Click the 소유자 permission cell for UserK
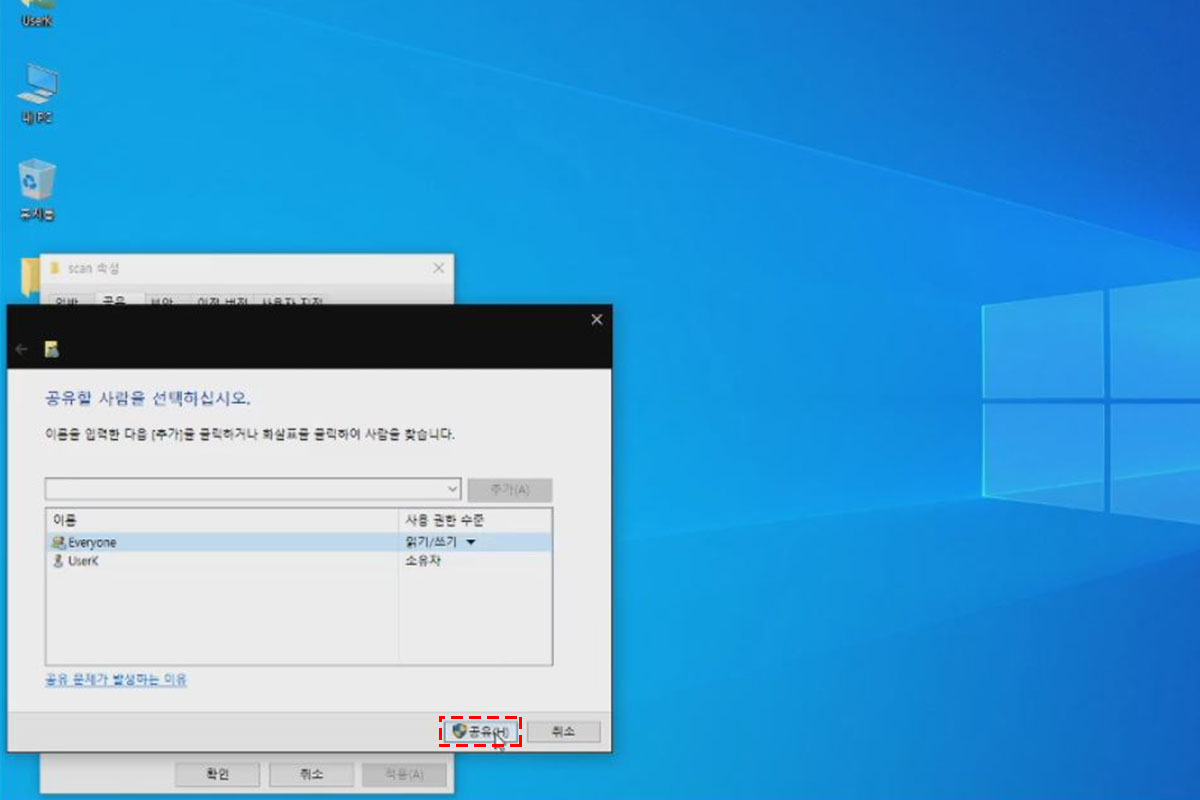1200x800 pixels. coord(423,561)
